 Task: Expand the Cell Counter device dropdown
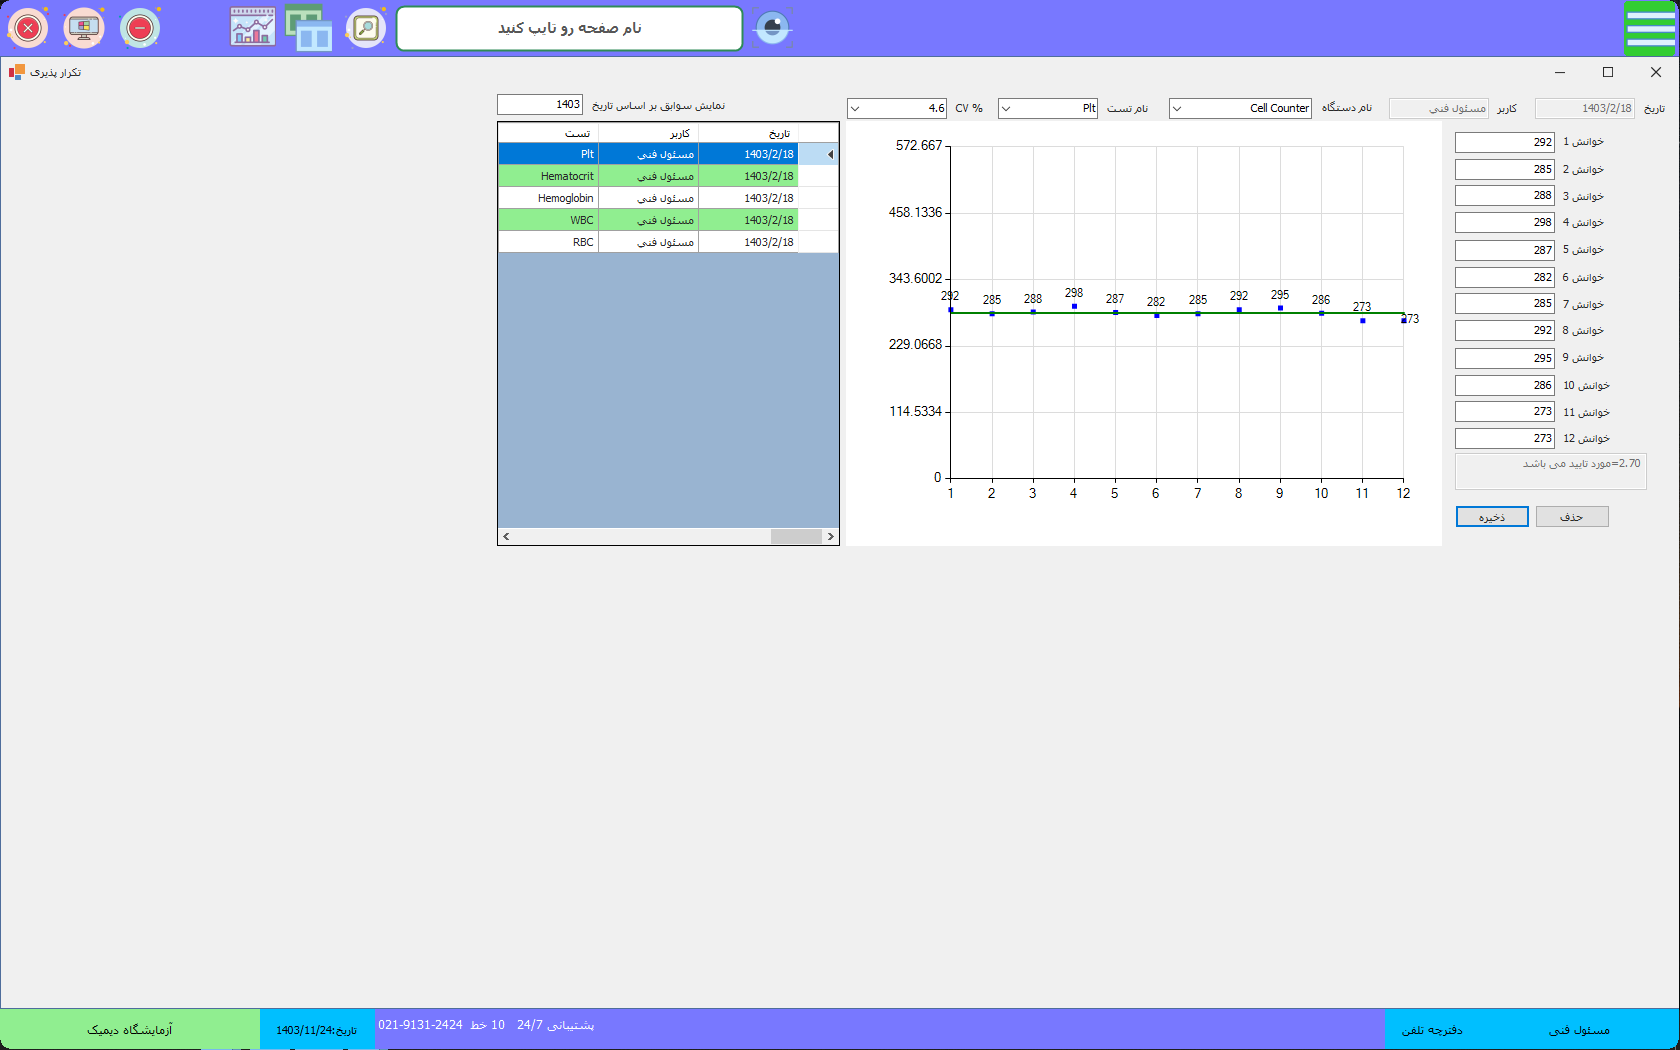[x=1177, y=109]
